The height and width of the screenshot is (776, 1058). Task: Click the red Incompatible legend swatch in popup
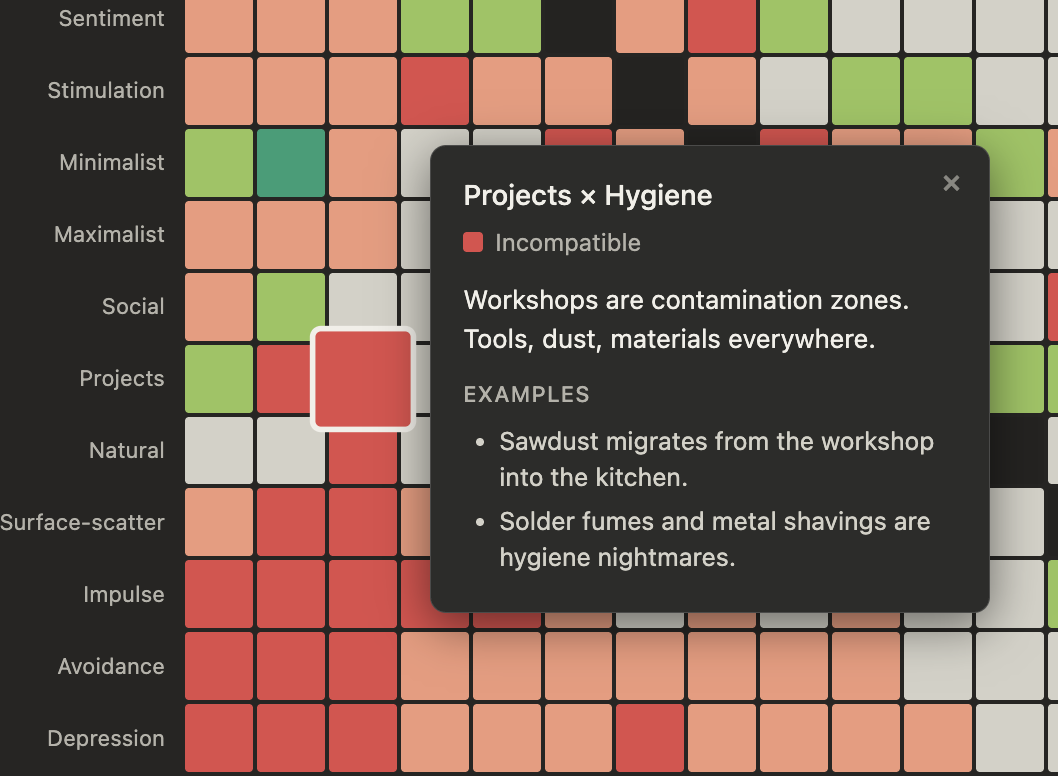tap(473, 242)
